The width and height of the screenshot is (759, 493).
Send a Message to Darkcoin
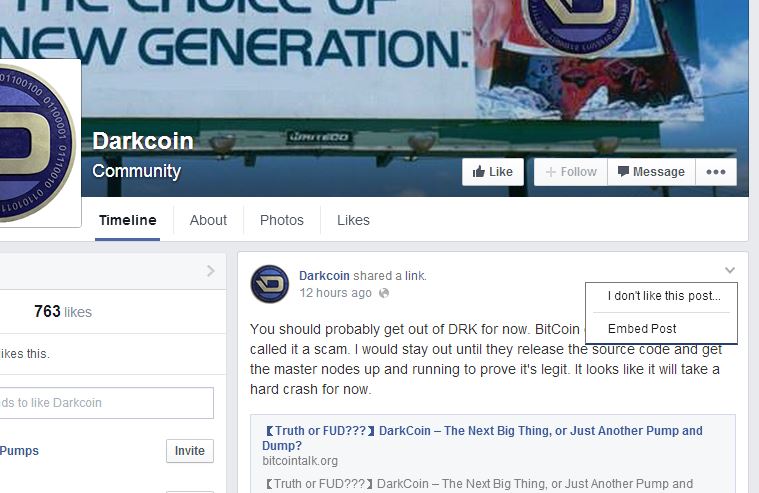pyautogui.click(x=652, y=172)
